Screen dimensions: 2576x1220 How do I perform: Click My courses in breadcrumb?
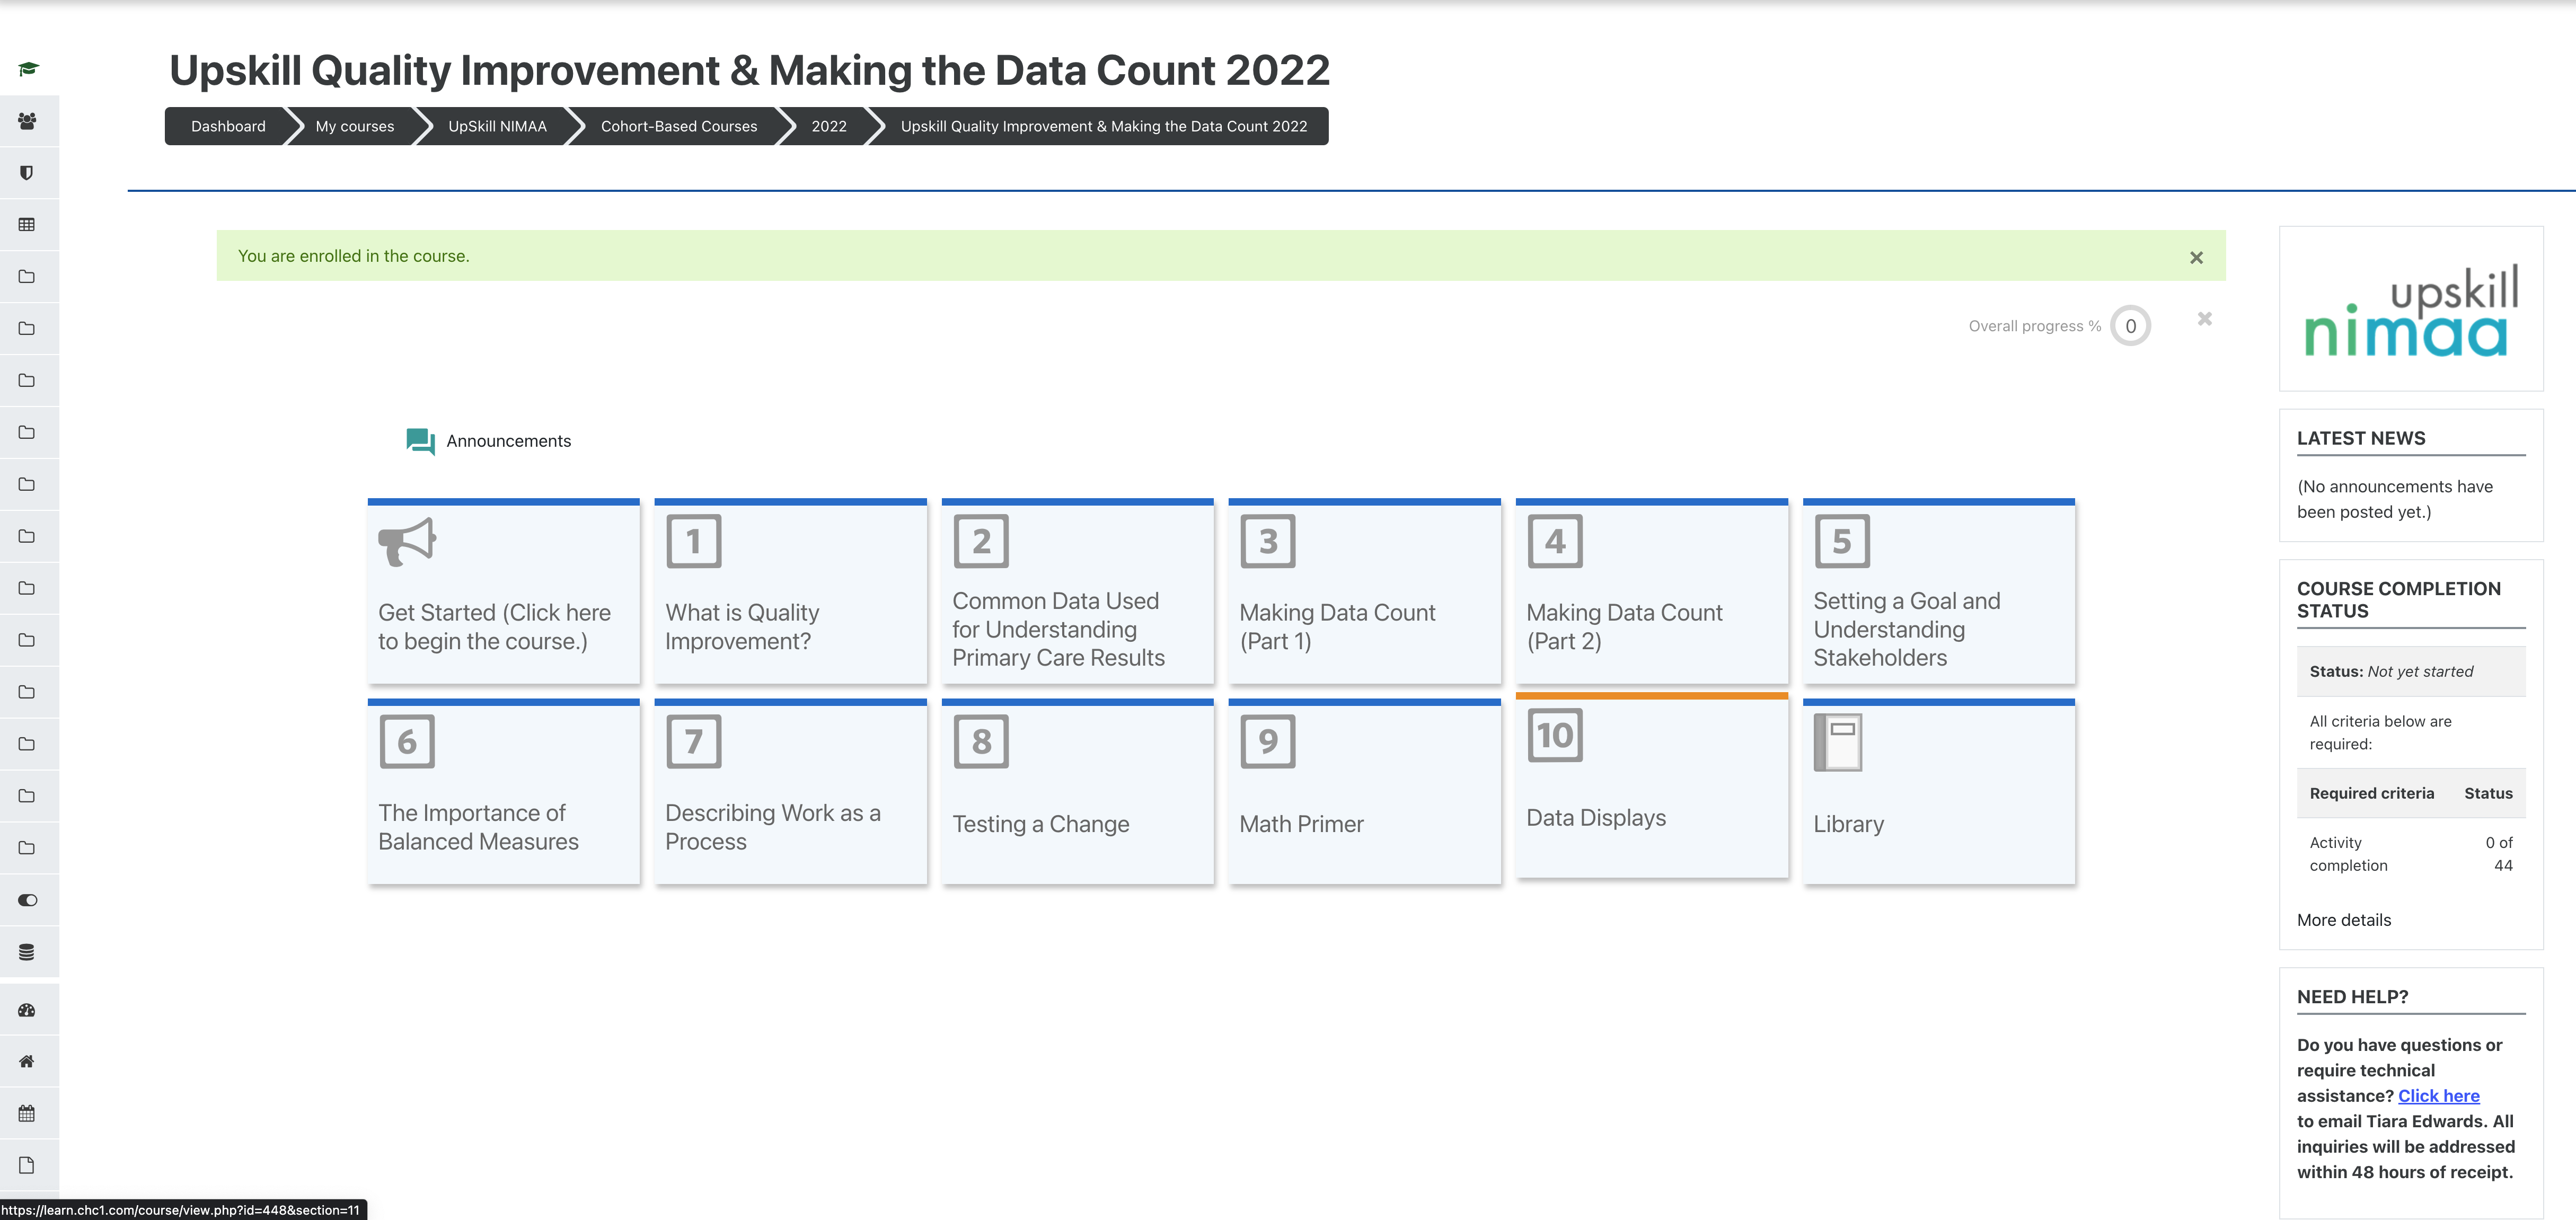coord(354,126)
